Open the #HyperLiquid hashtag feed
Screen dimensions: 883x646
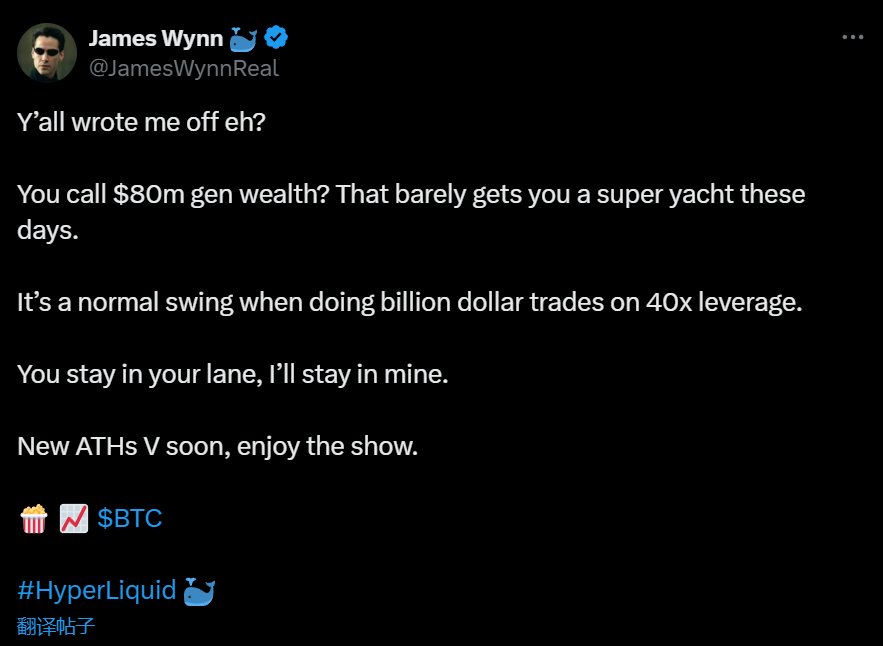(97, 590)
